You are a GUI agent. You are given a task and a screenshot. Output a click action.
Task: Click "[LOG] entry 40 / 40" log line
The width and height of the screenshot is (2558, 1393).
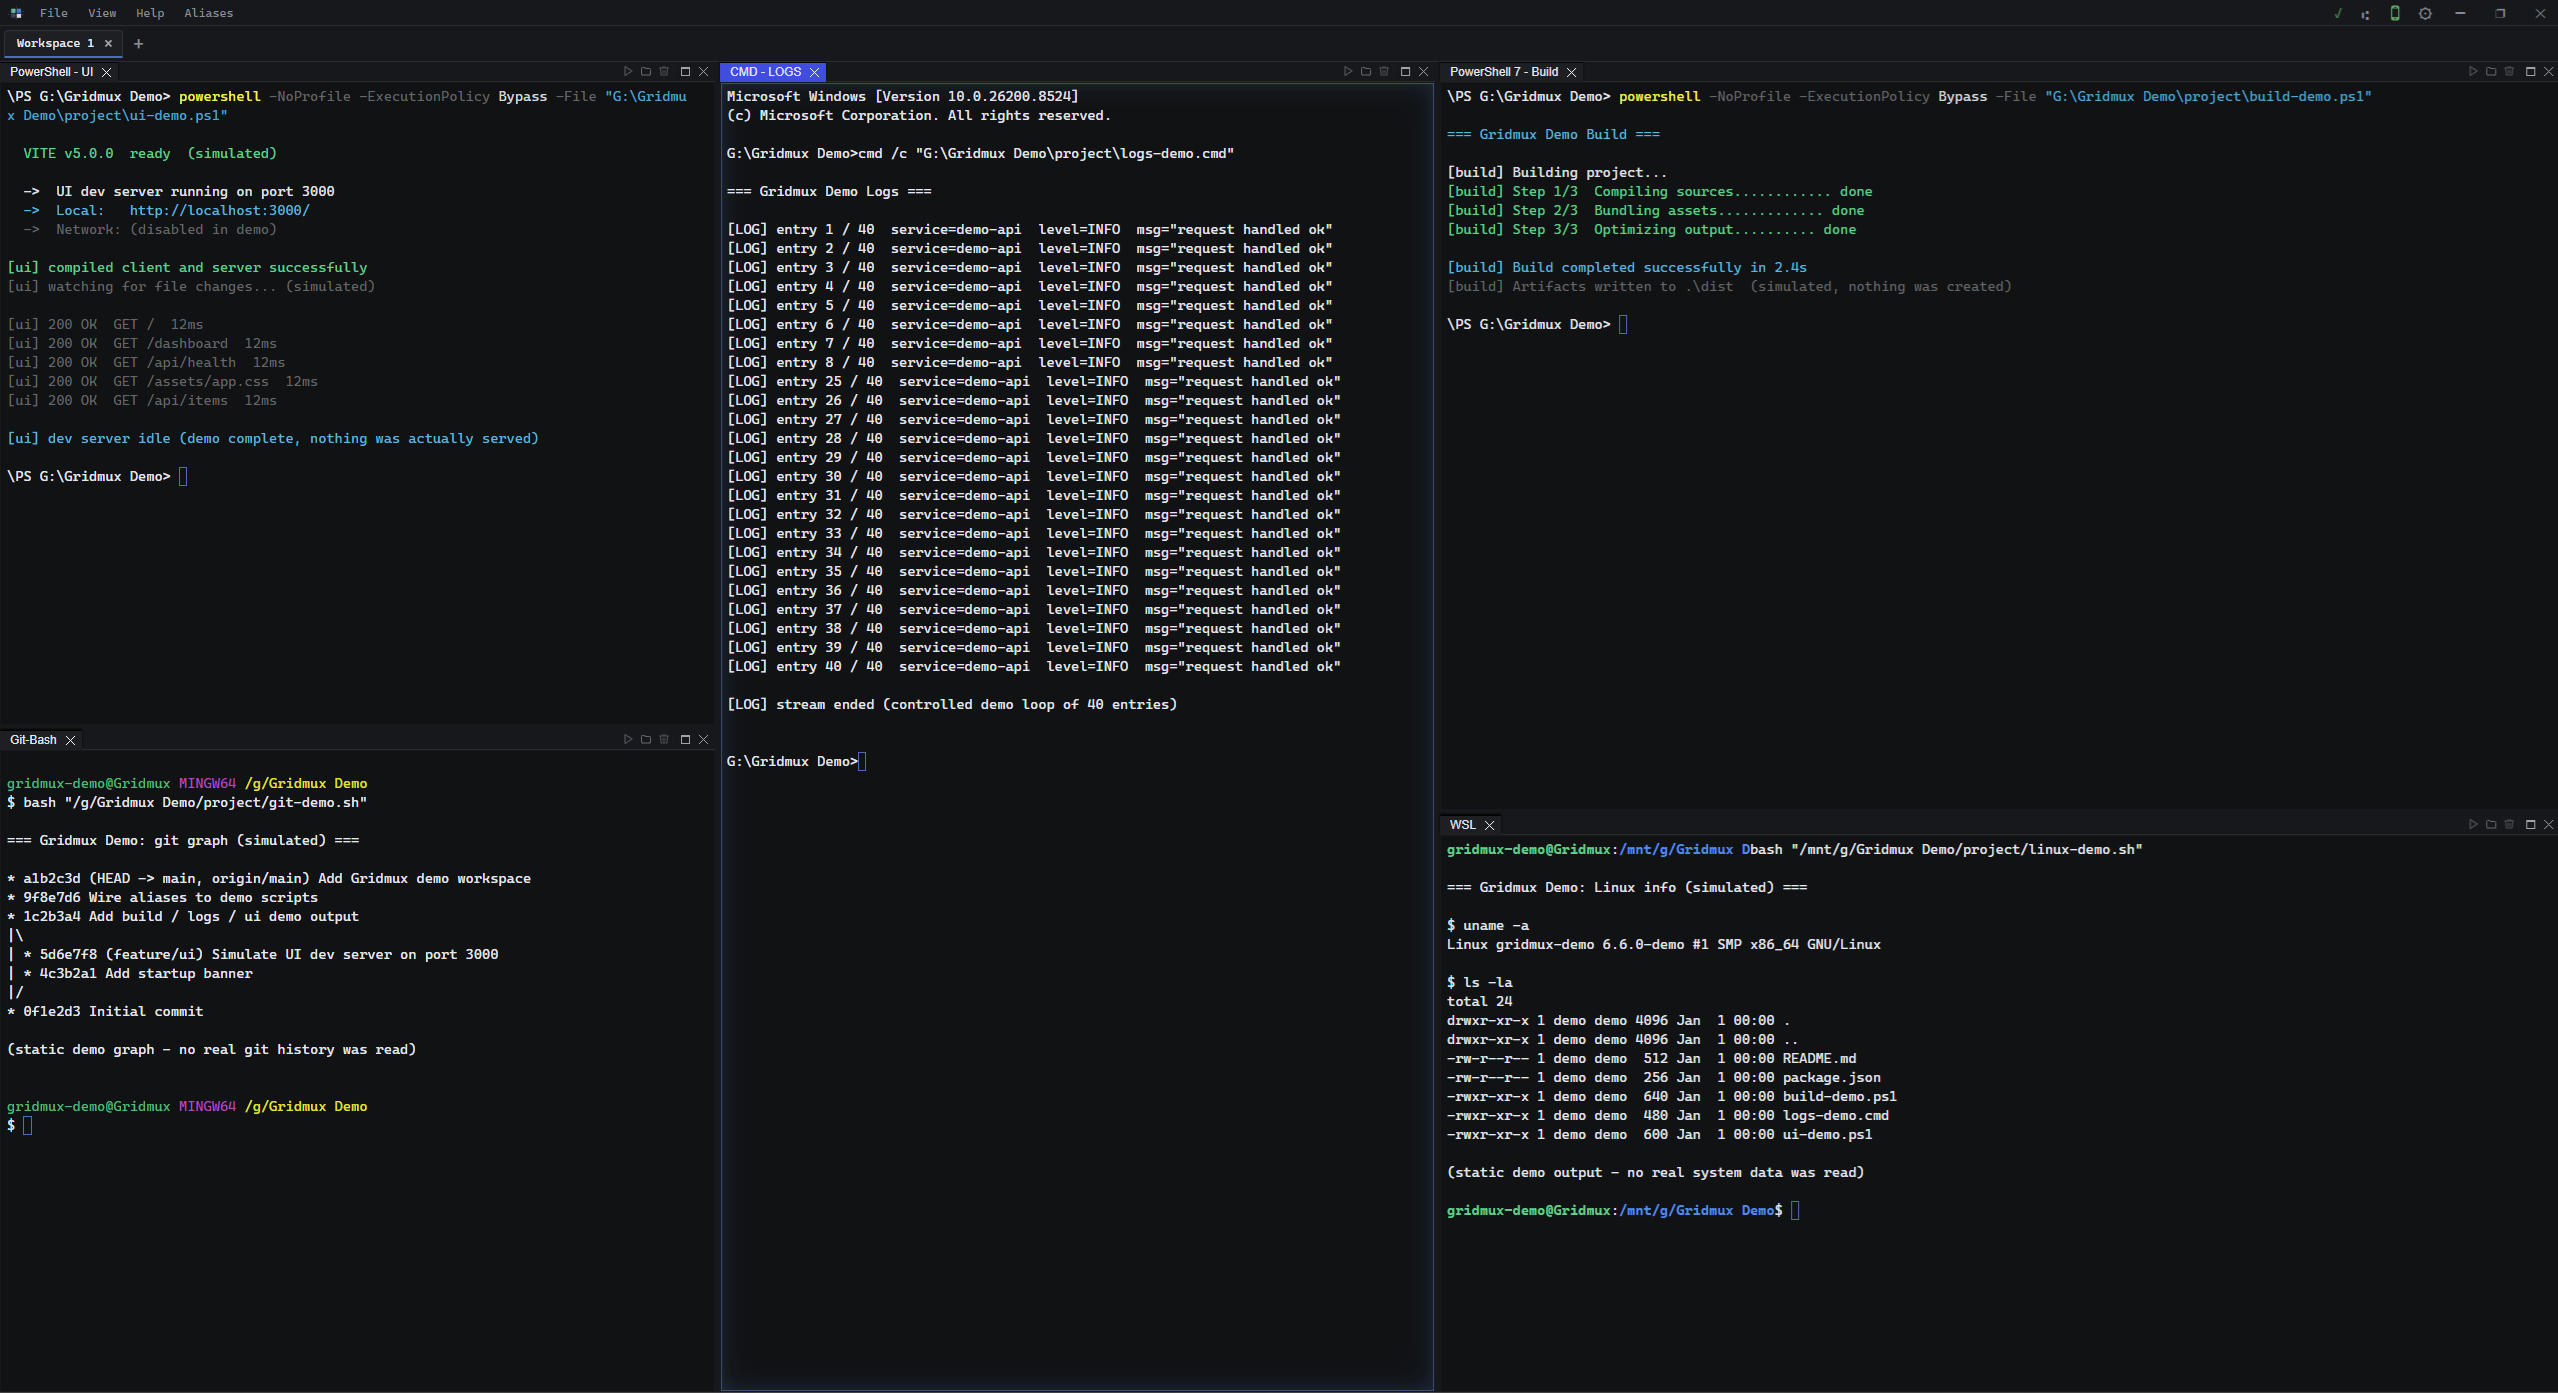tap(1033, 667)
